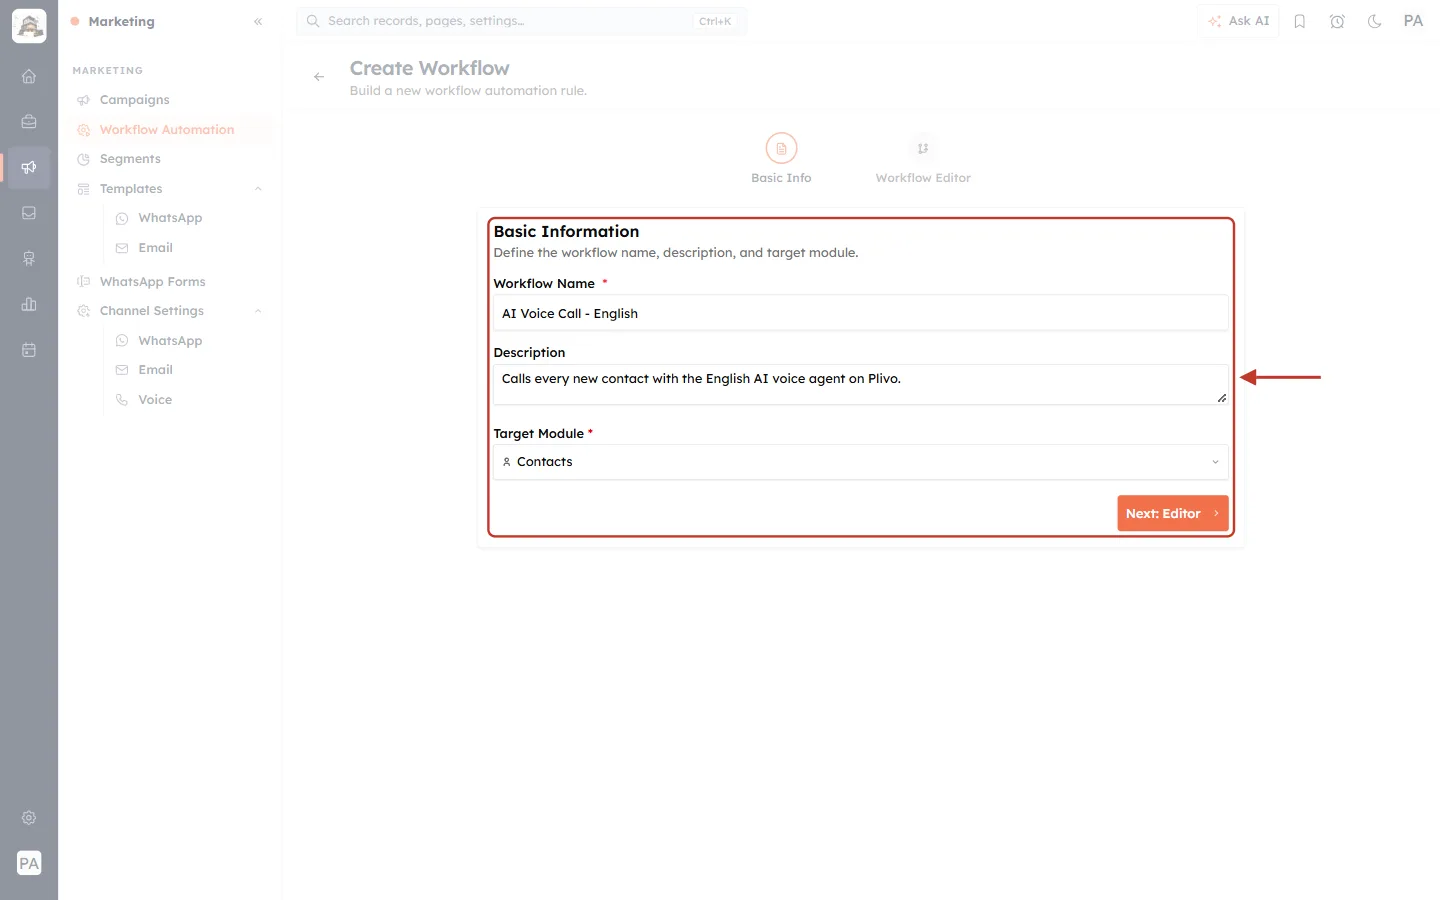The width and height of the screenshot is (1440, 900).
Task: Click the bookmark icon in the top bar
Action: pos(1300,21)
